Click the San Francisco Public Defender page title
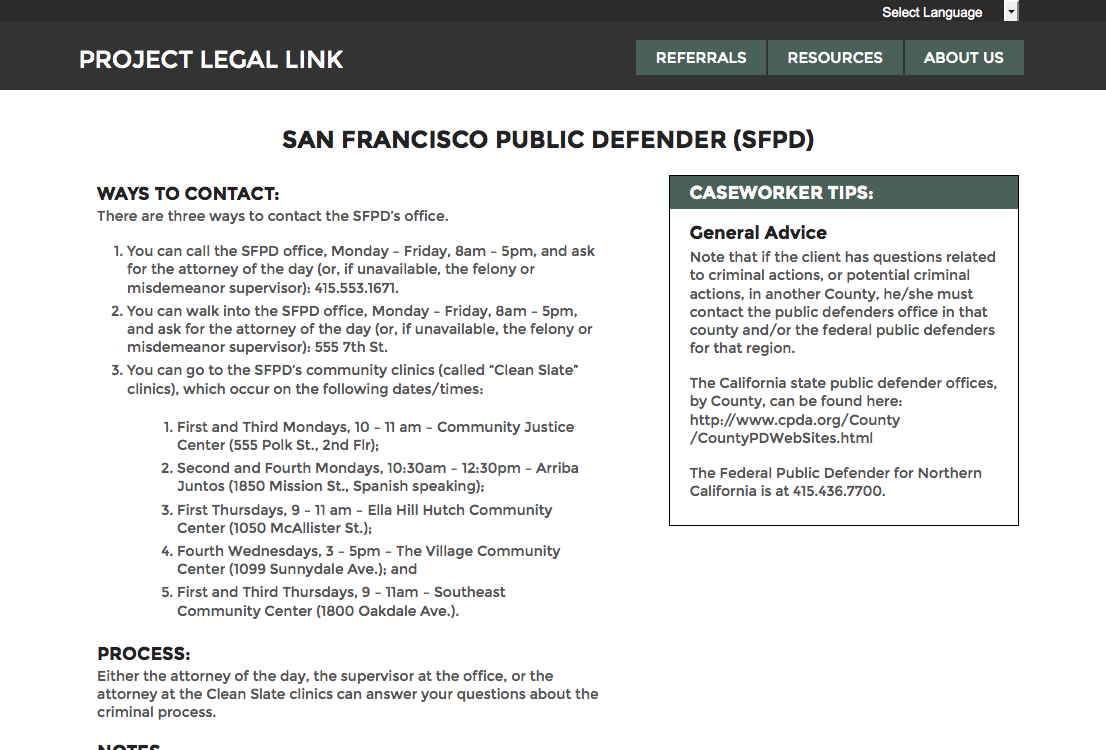Viewport: 1106px width, 750px height. [x=548, y=139]
